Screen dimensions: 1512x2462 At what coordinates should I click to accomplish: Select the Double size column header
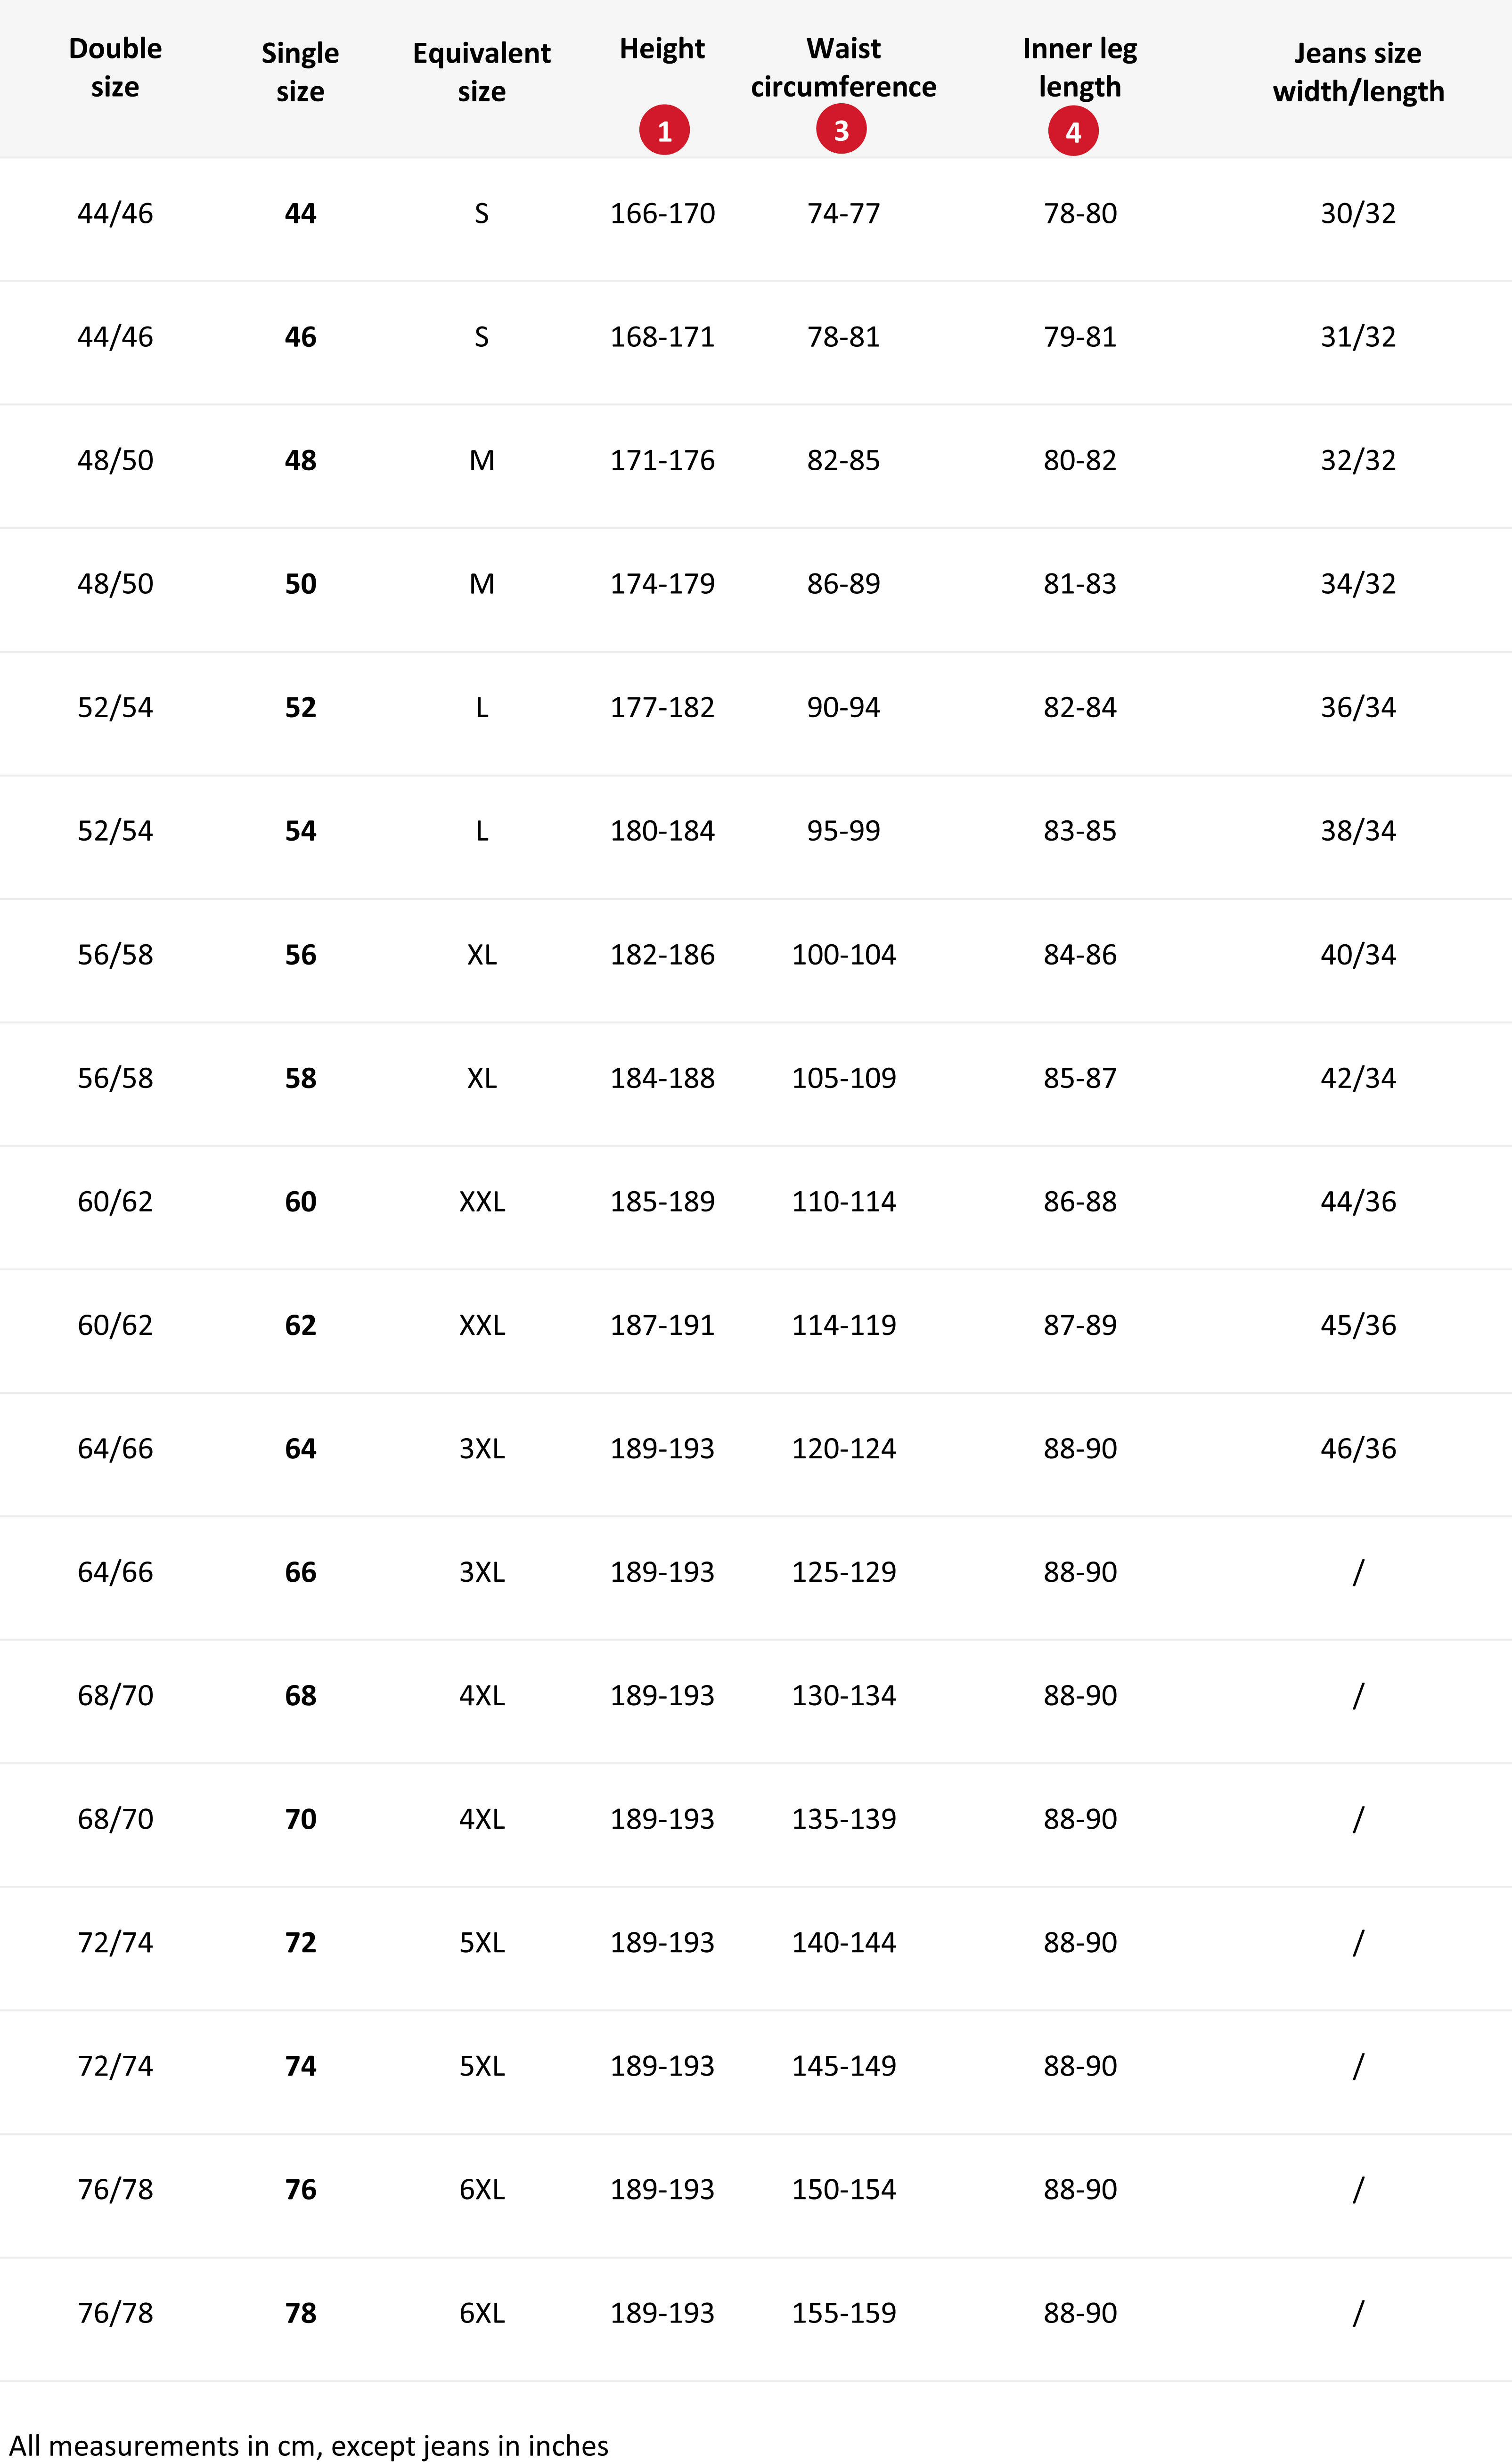(x=115, y=68)
